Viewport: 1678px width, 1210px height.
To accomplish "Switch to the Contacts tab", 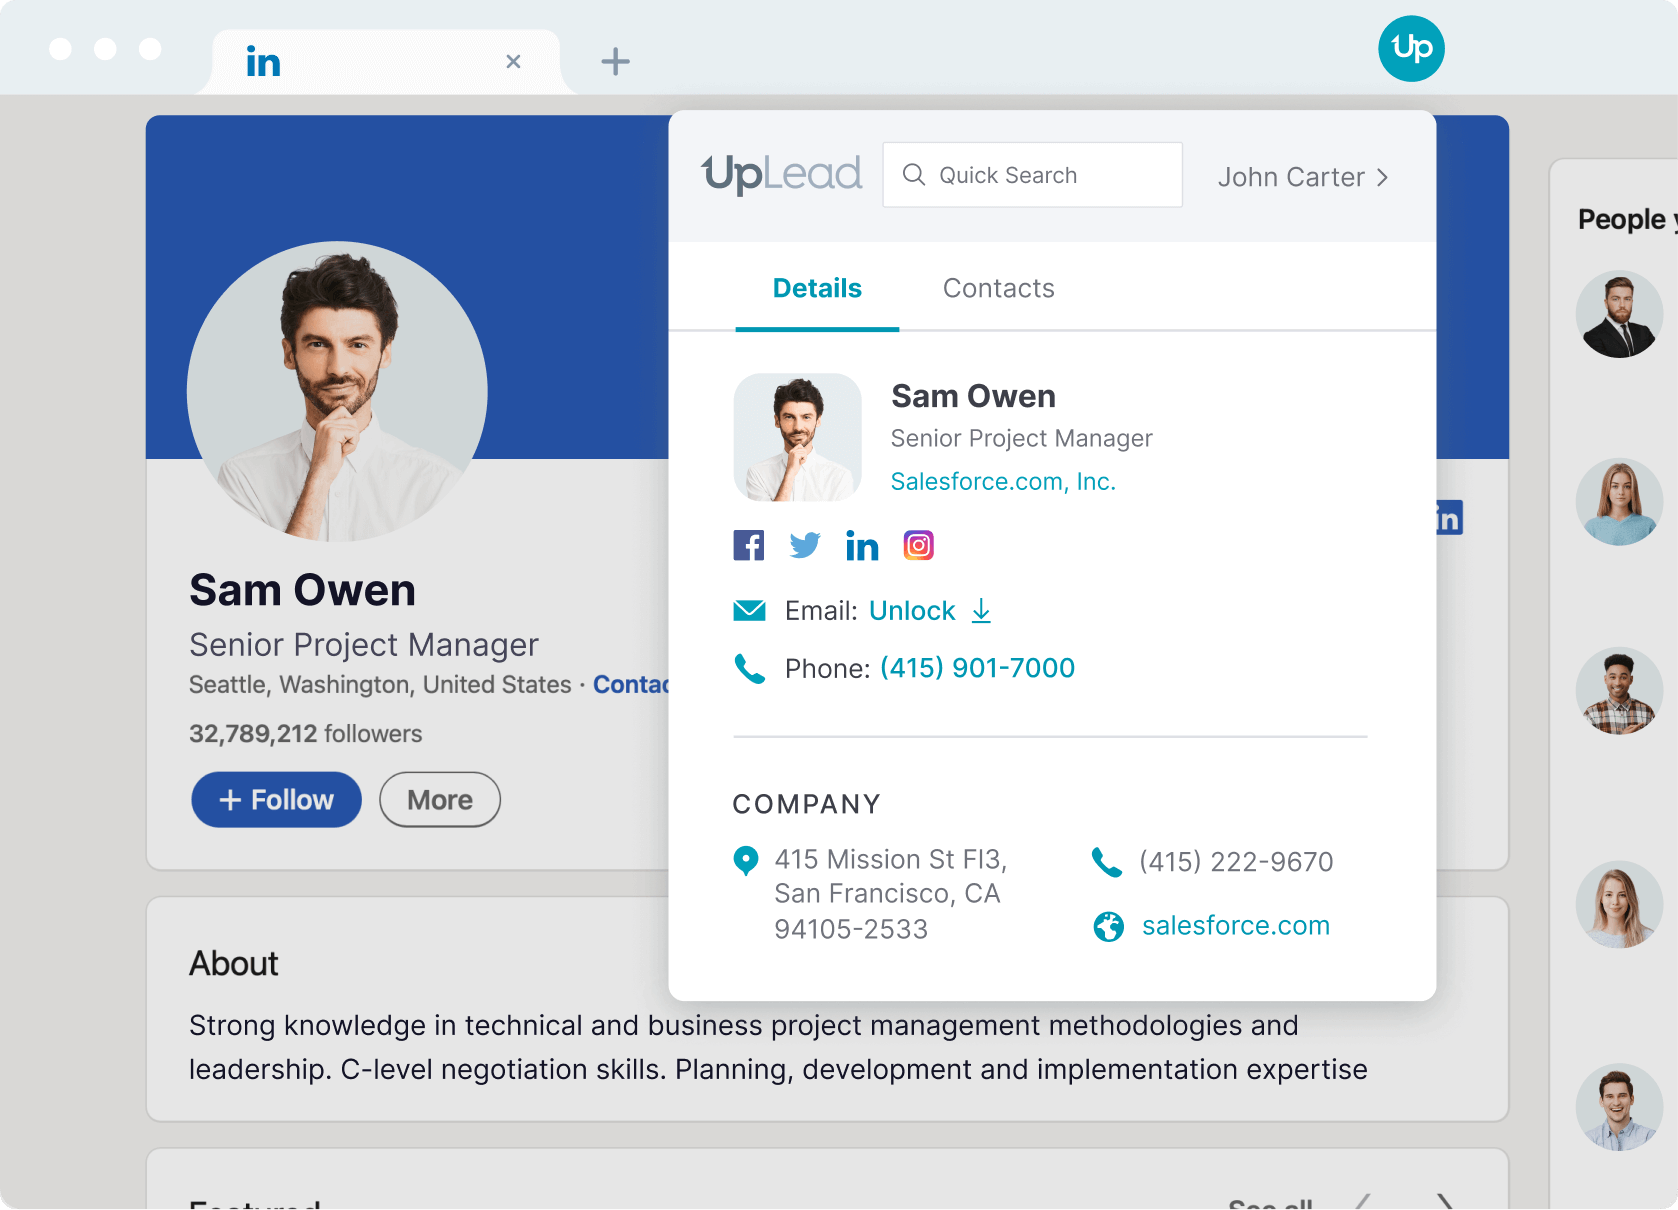I will 998,289.
